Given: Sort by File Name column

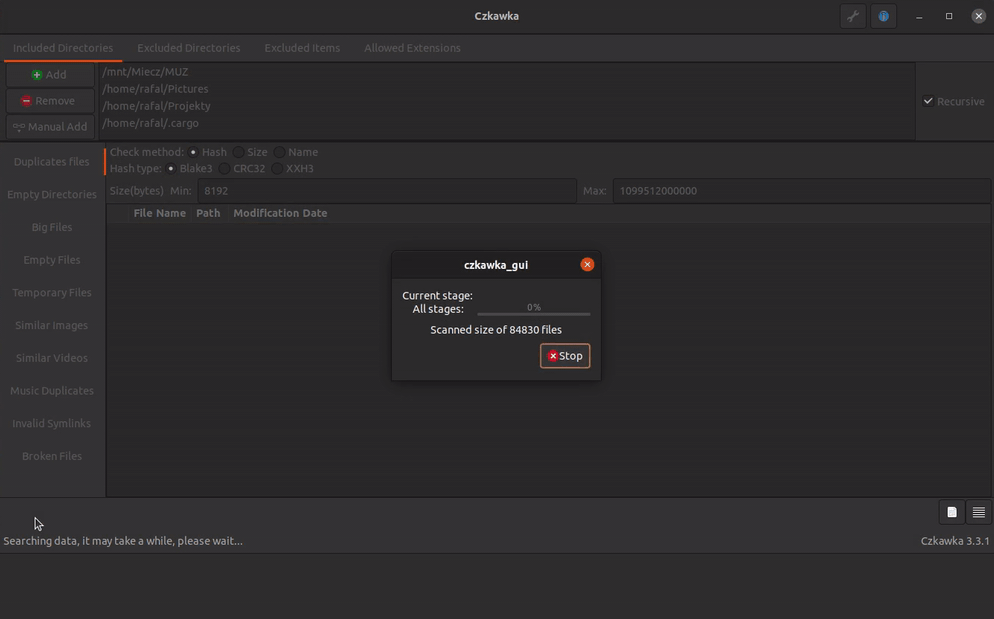Looking at the screenshot, I should [159, 213].
